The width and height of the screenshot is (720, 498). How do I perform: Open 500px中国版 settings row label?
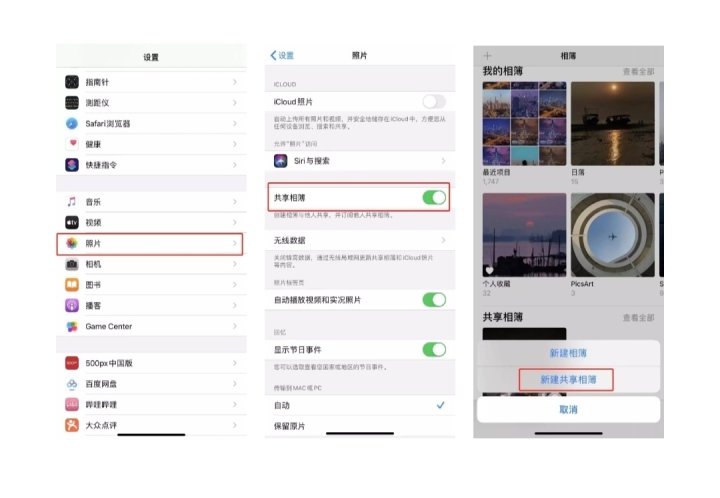coord(109,363)
